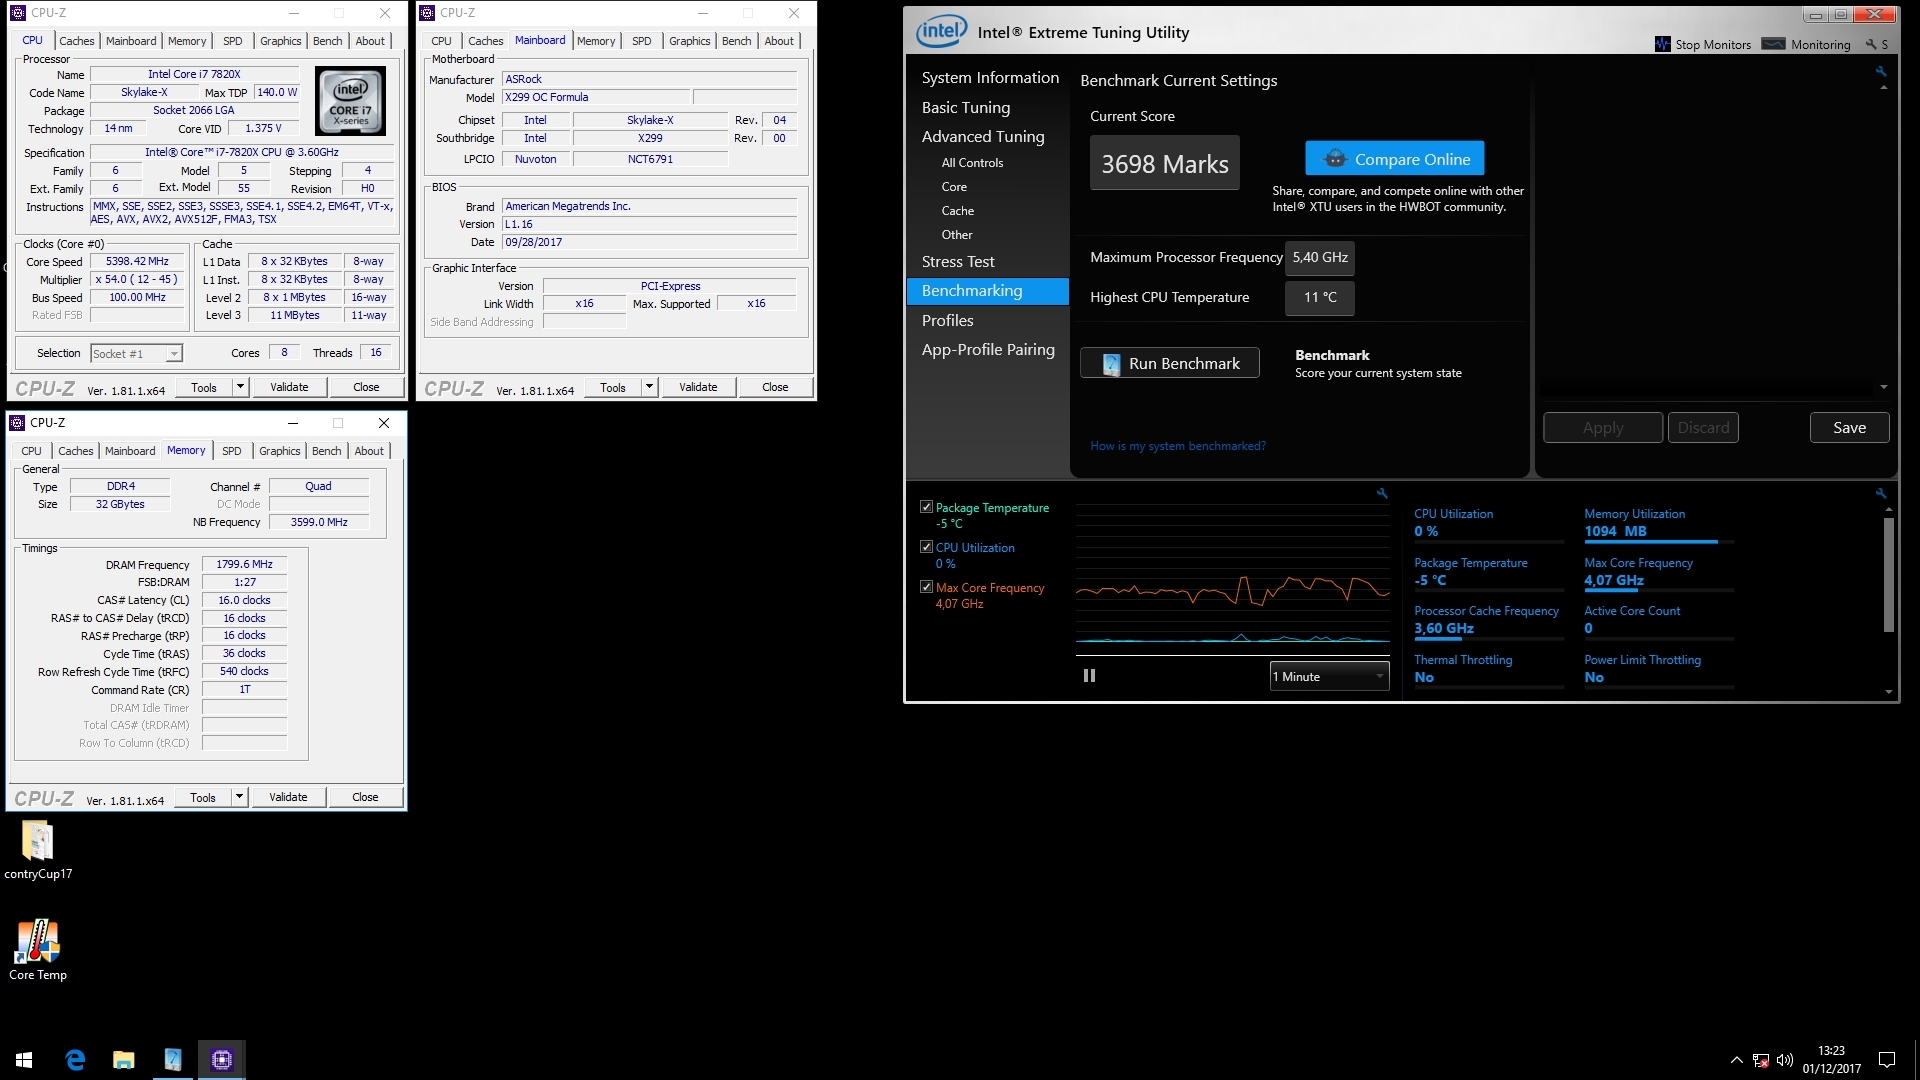Click wrench icon above the monitor graph
Viewport: 1920px width, 1080px height.
click(x=1382, y=493)
